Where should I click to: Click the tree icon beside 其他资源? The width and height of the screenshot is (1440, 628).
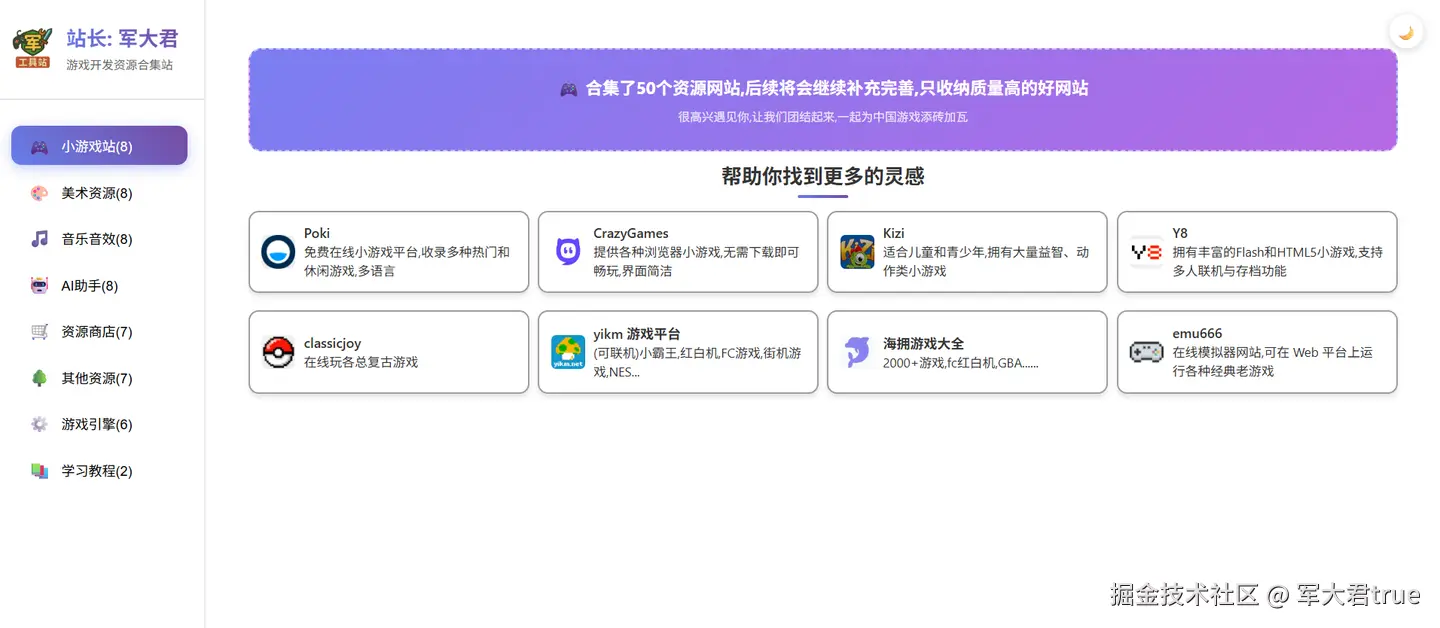39,378
